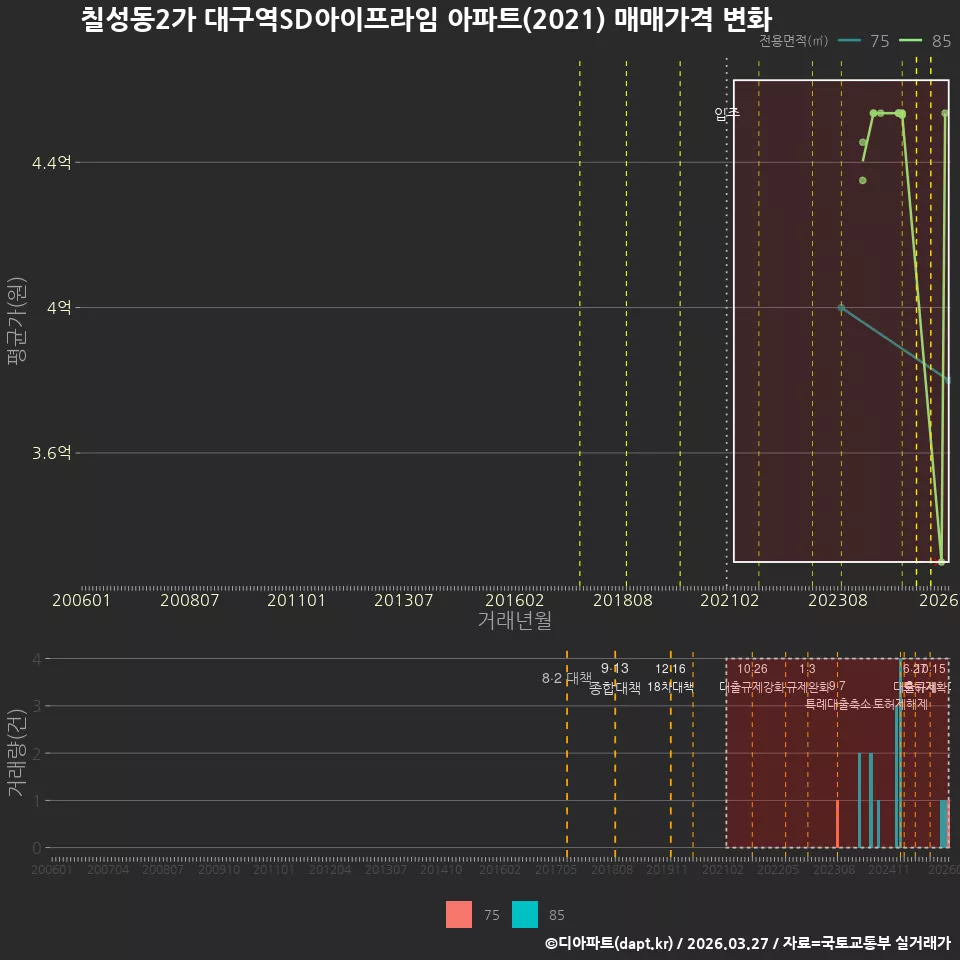Click the '대출규제강화' annotation text
This screenshot has width=960, height=960.
pos(752,686)
